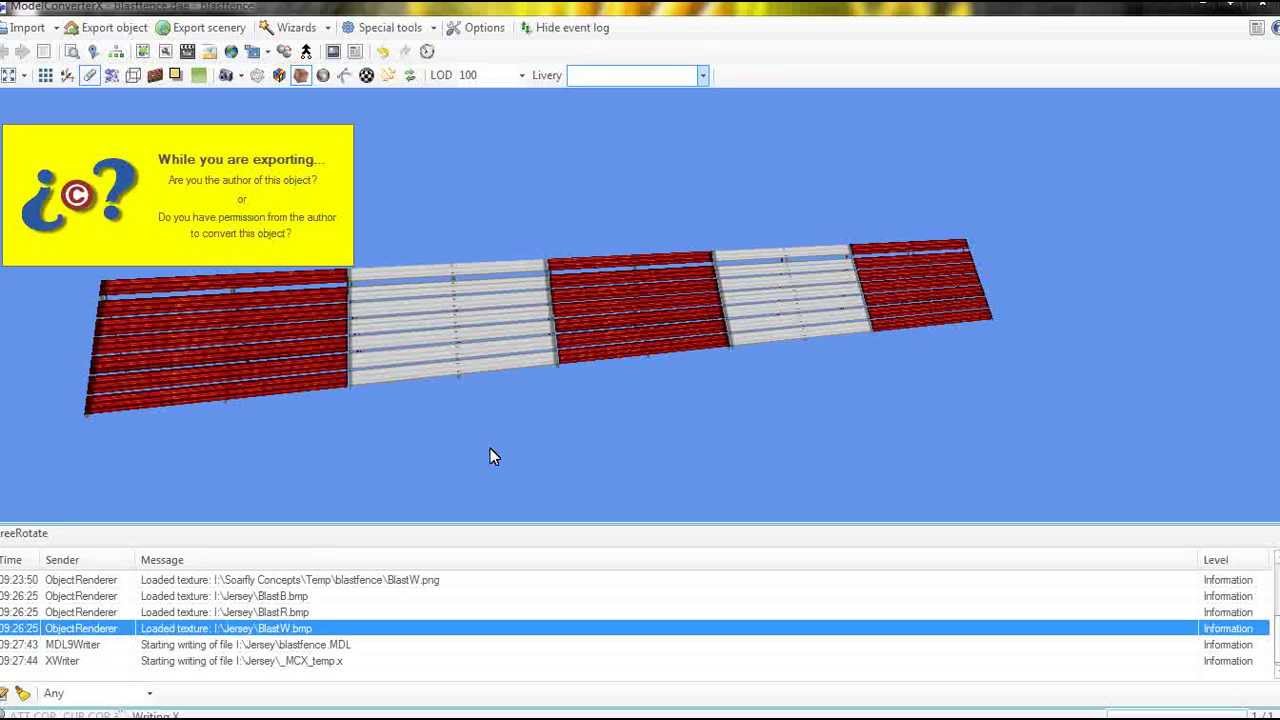Open the Special tools menu
The width and height of the screenshot is (1280, 720).
coord(382,28)
